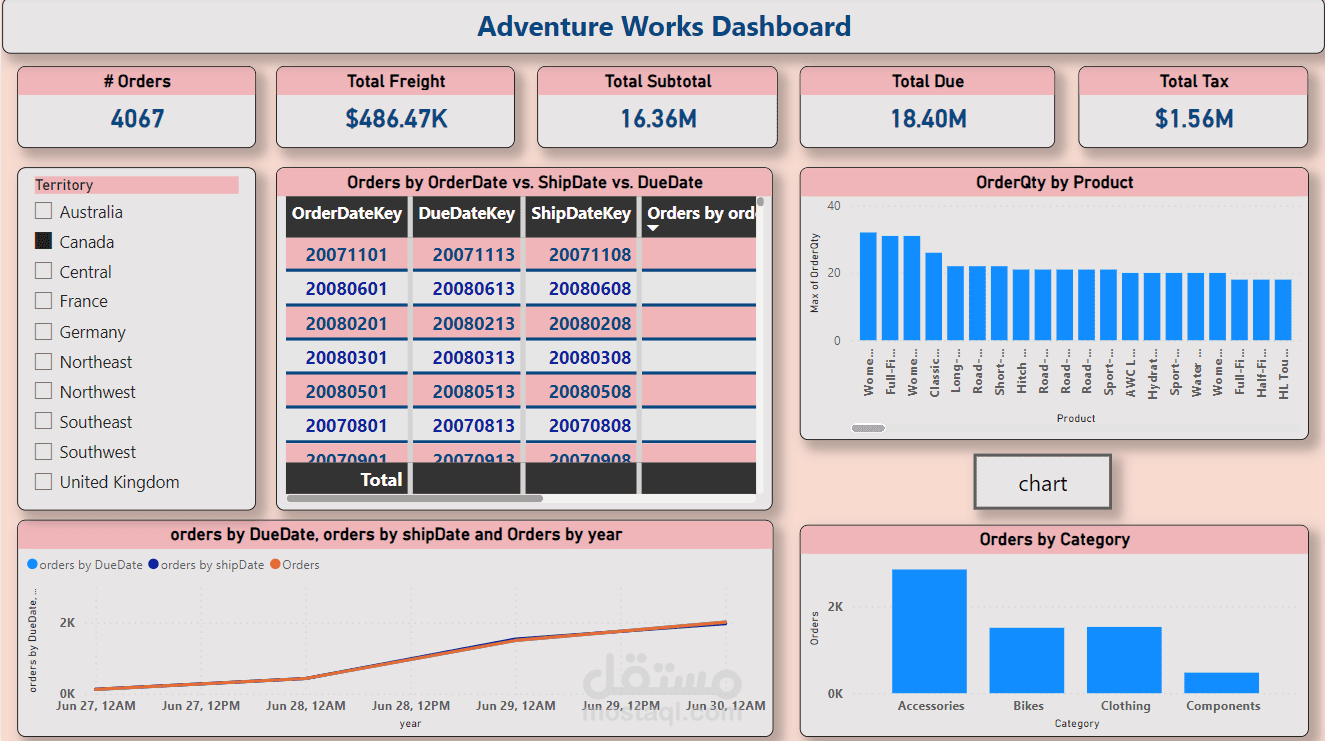Image resolution: width=1325 pixels, height=741 pixels.
Task: Select Southwest in the Territory slicer
Action: 43,451
